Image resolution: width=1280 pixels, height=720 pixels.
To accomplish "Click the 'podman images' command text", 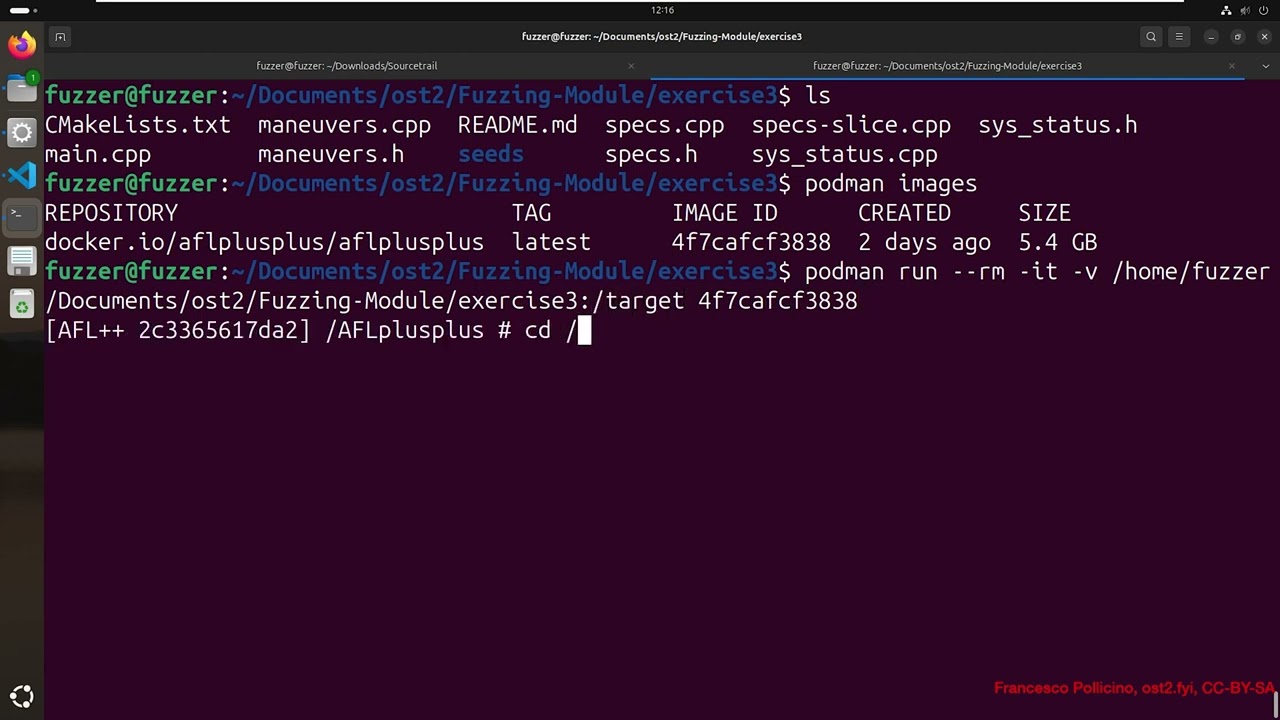I will pyautogui.click(x=891, y=184).
